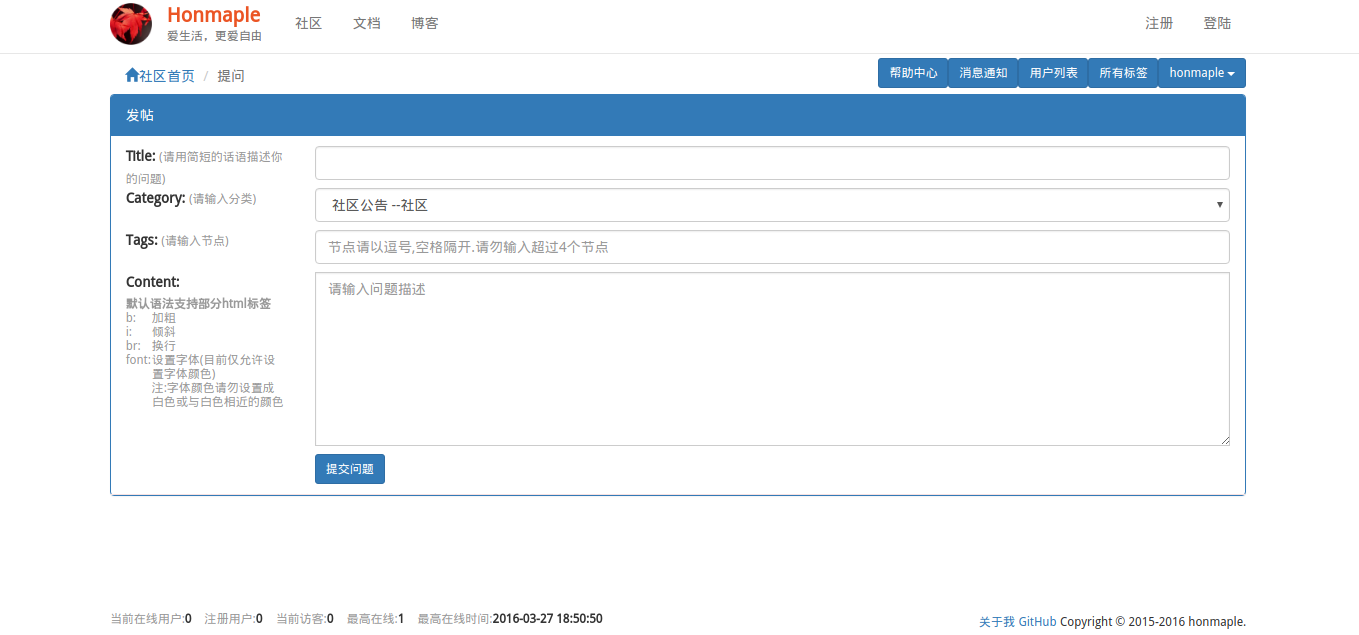1359x635 pixels.
Task: Go to 社区首页 breadcrumb
Action: pyautogui.click(x=167, y=76)
